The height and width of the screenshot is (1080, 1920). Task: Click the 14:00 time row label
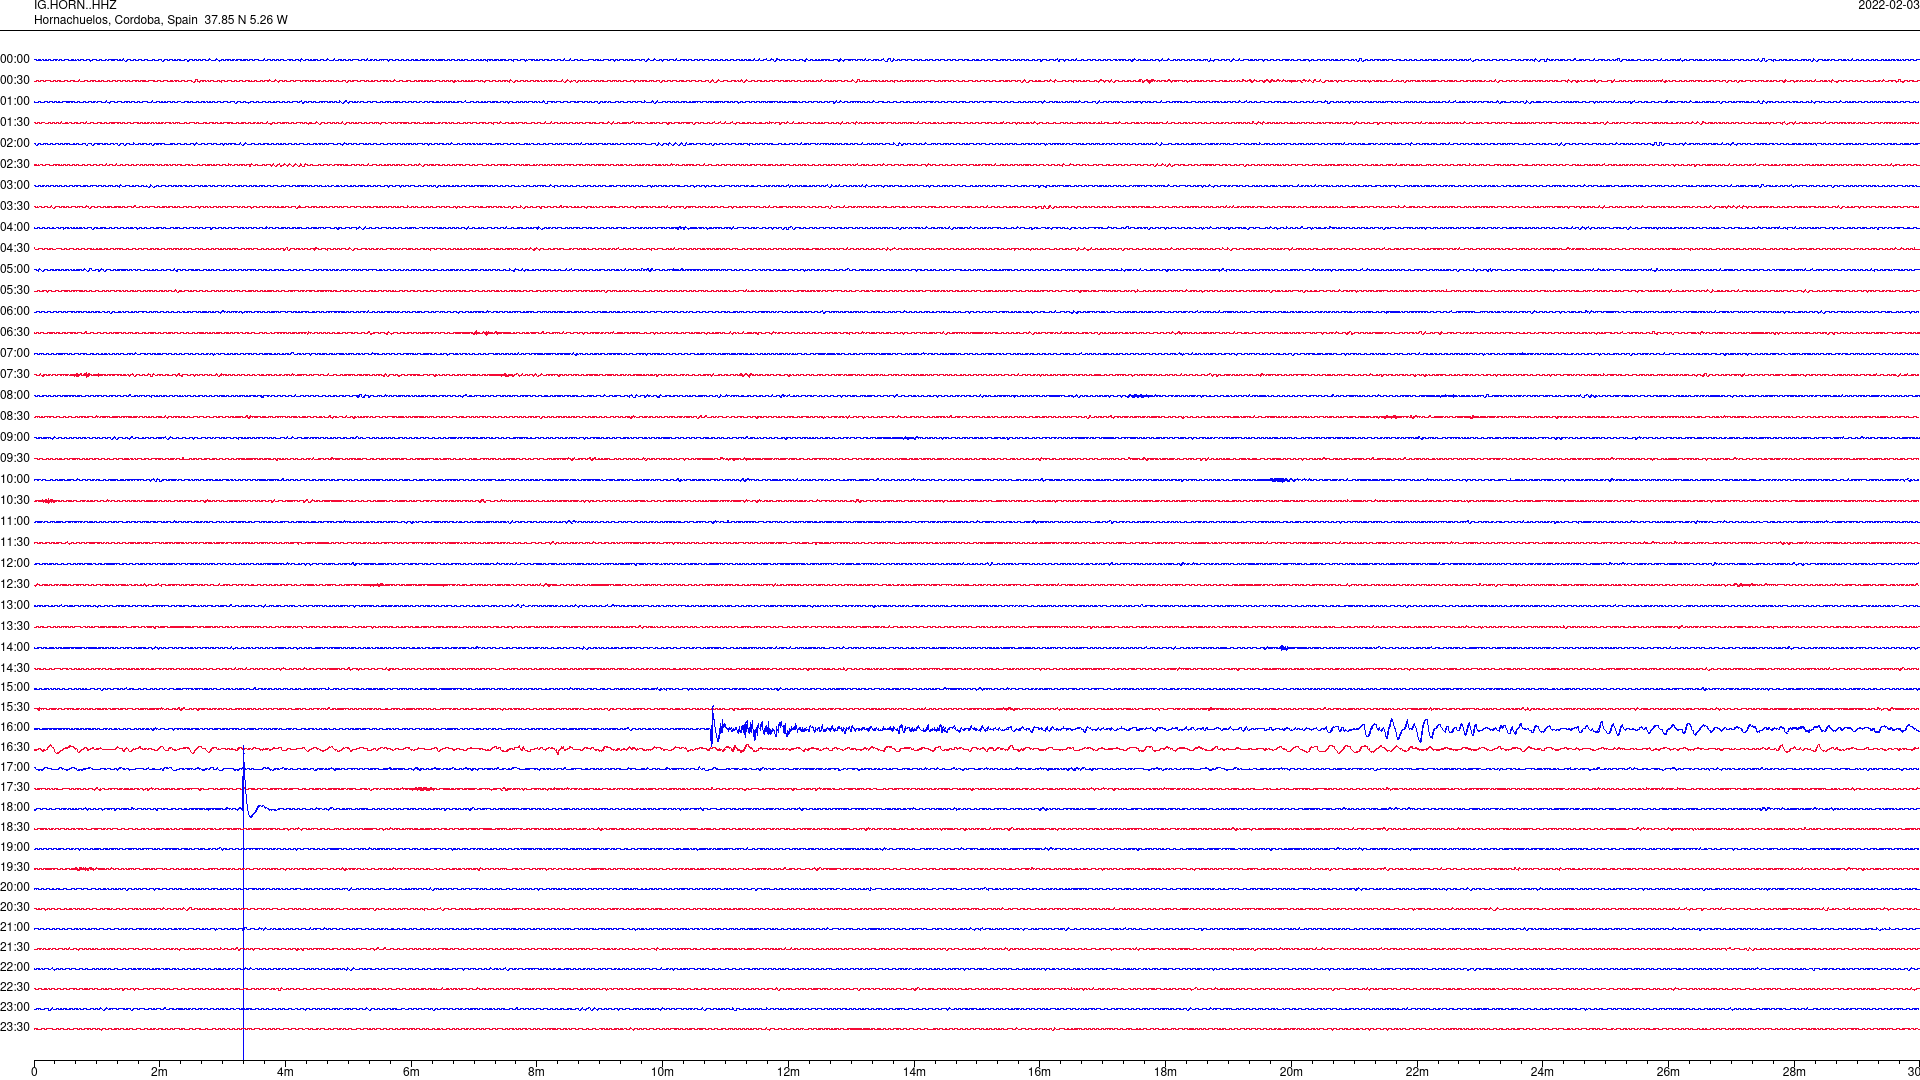[15, 647]
